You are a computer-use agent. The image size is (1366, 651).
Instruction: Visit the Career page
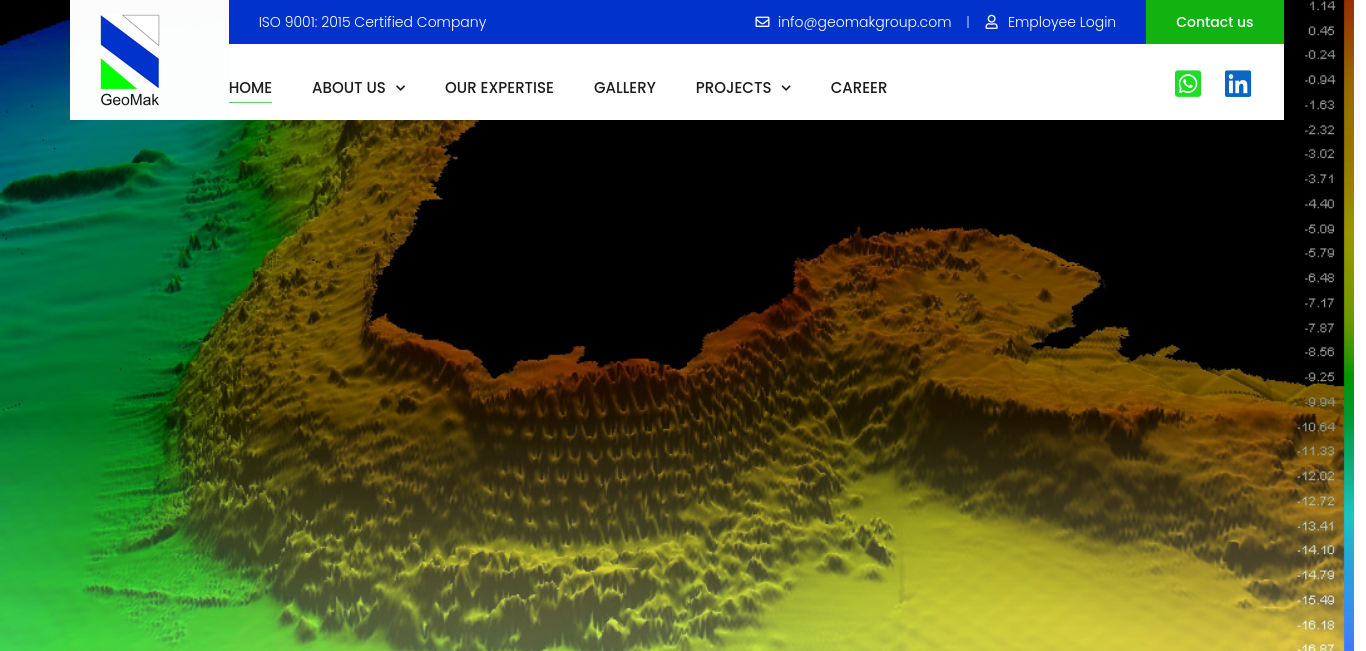click(858, 88)
